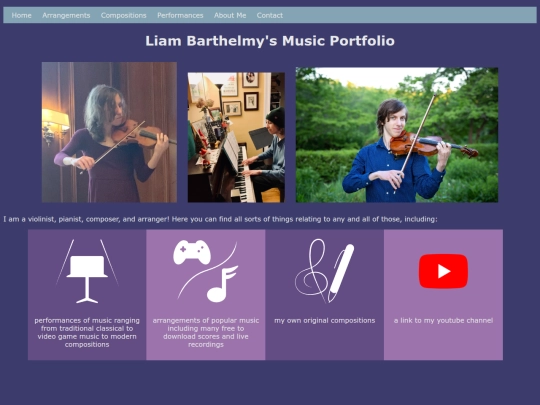Click the pen icon beside treble clef
Image resolution: width=540 pixels, height=405 pixels.
tap(341, 273)
